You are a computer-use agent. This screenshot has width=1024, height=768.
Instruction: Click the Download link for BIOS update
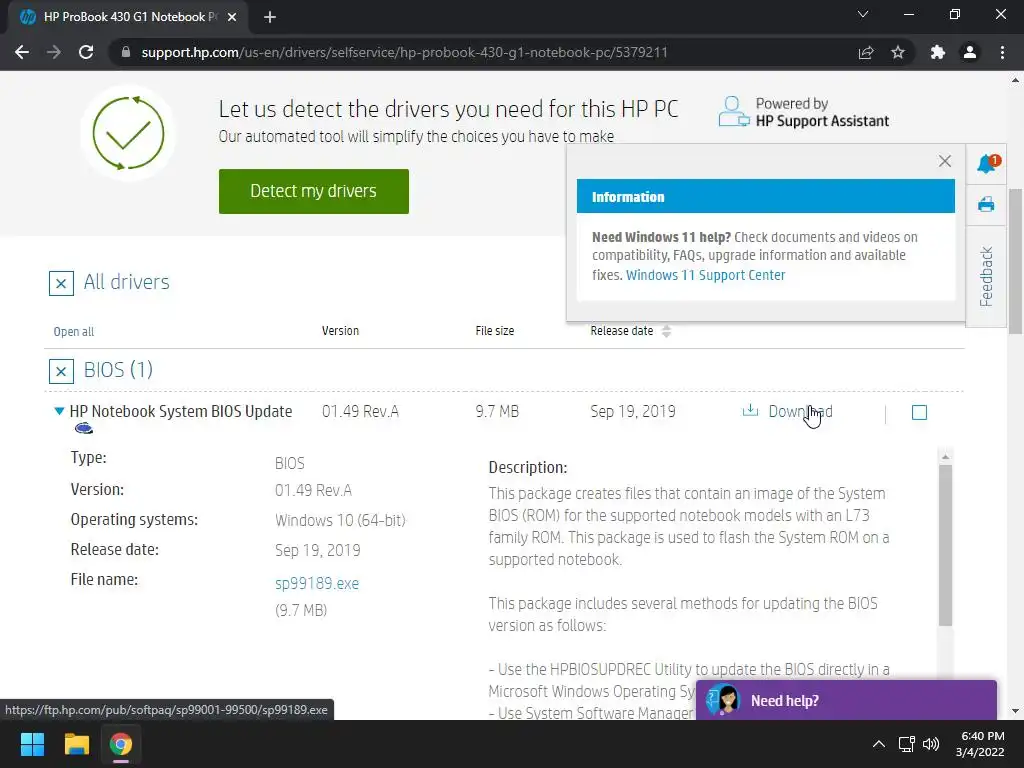(800, 411)
